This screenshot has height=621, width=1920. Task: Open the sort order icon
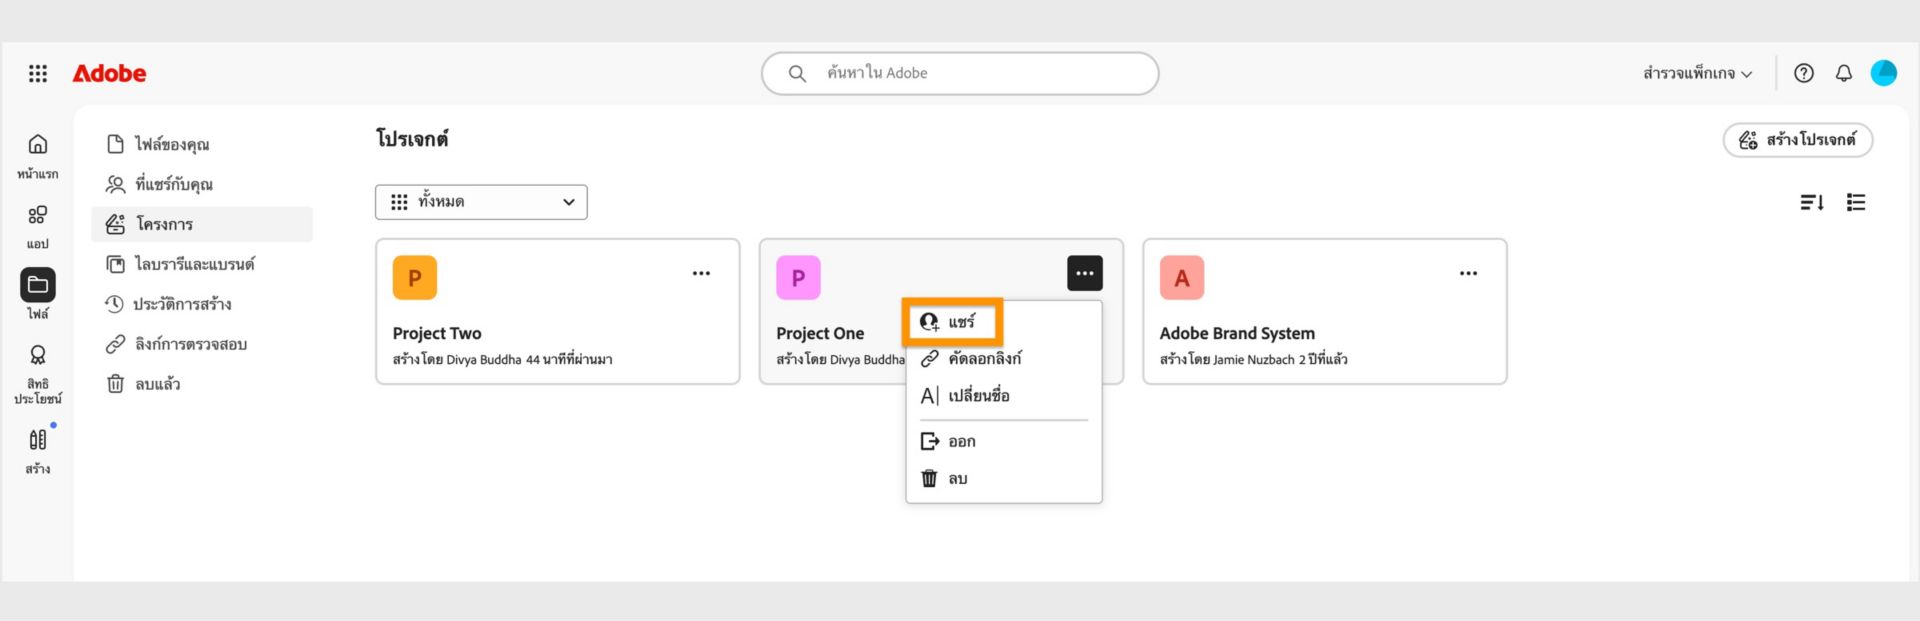pyautogui.click(x=1811, y=202)
